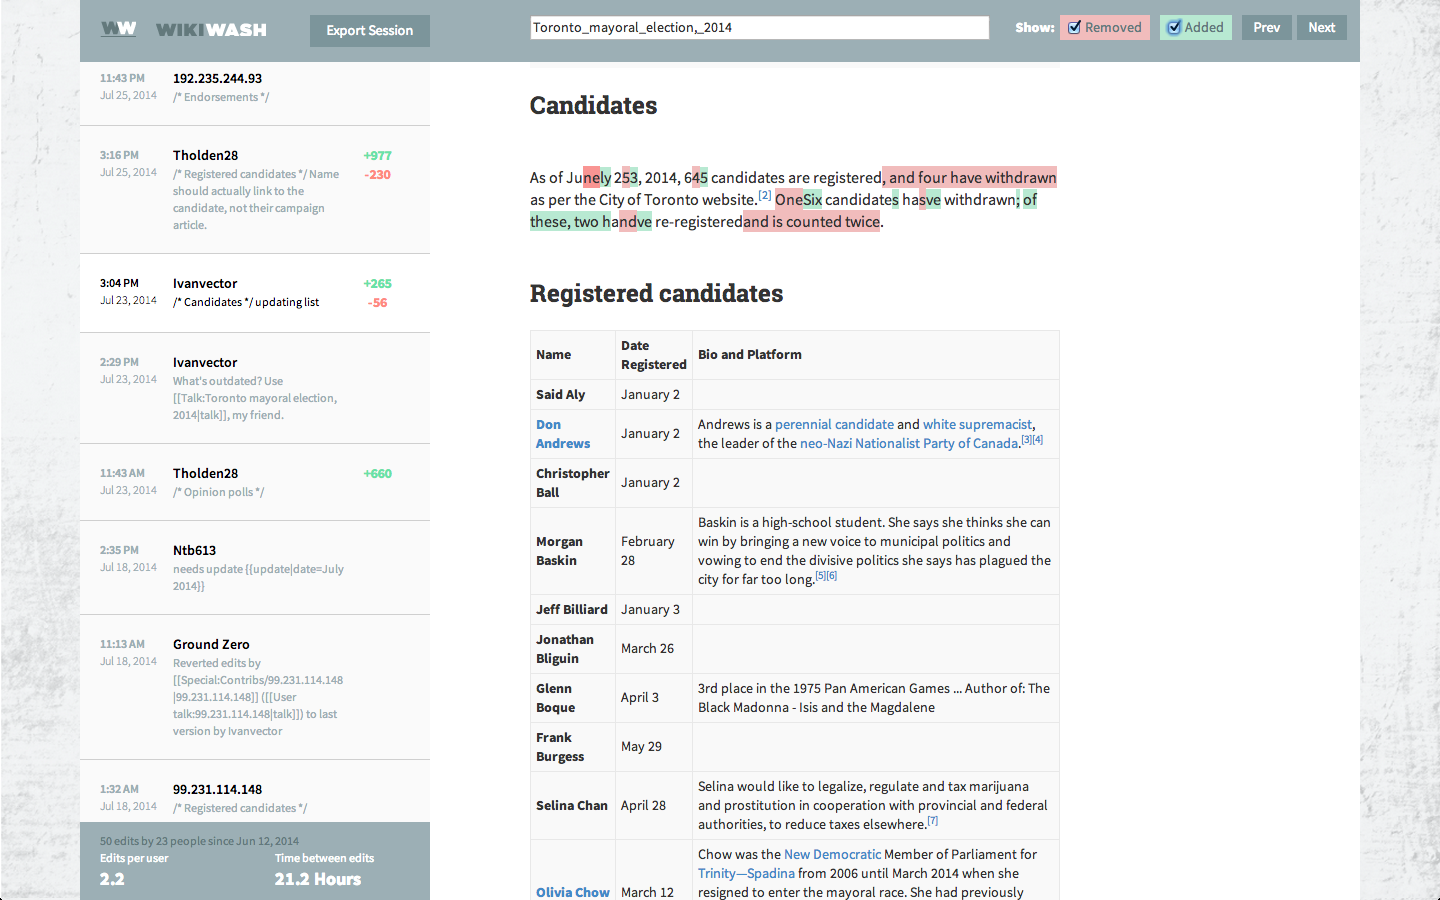Toggle the Added checkbox
The height and width of the screenshot is (900, 1440).
(x=1174, y=28)
